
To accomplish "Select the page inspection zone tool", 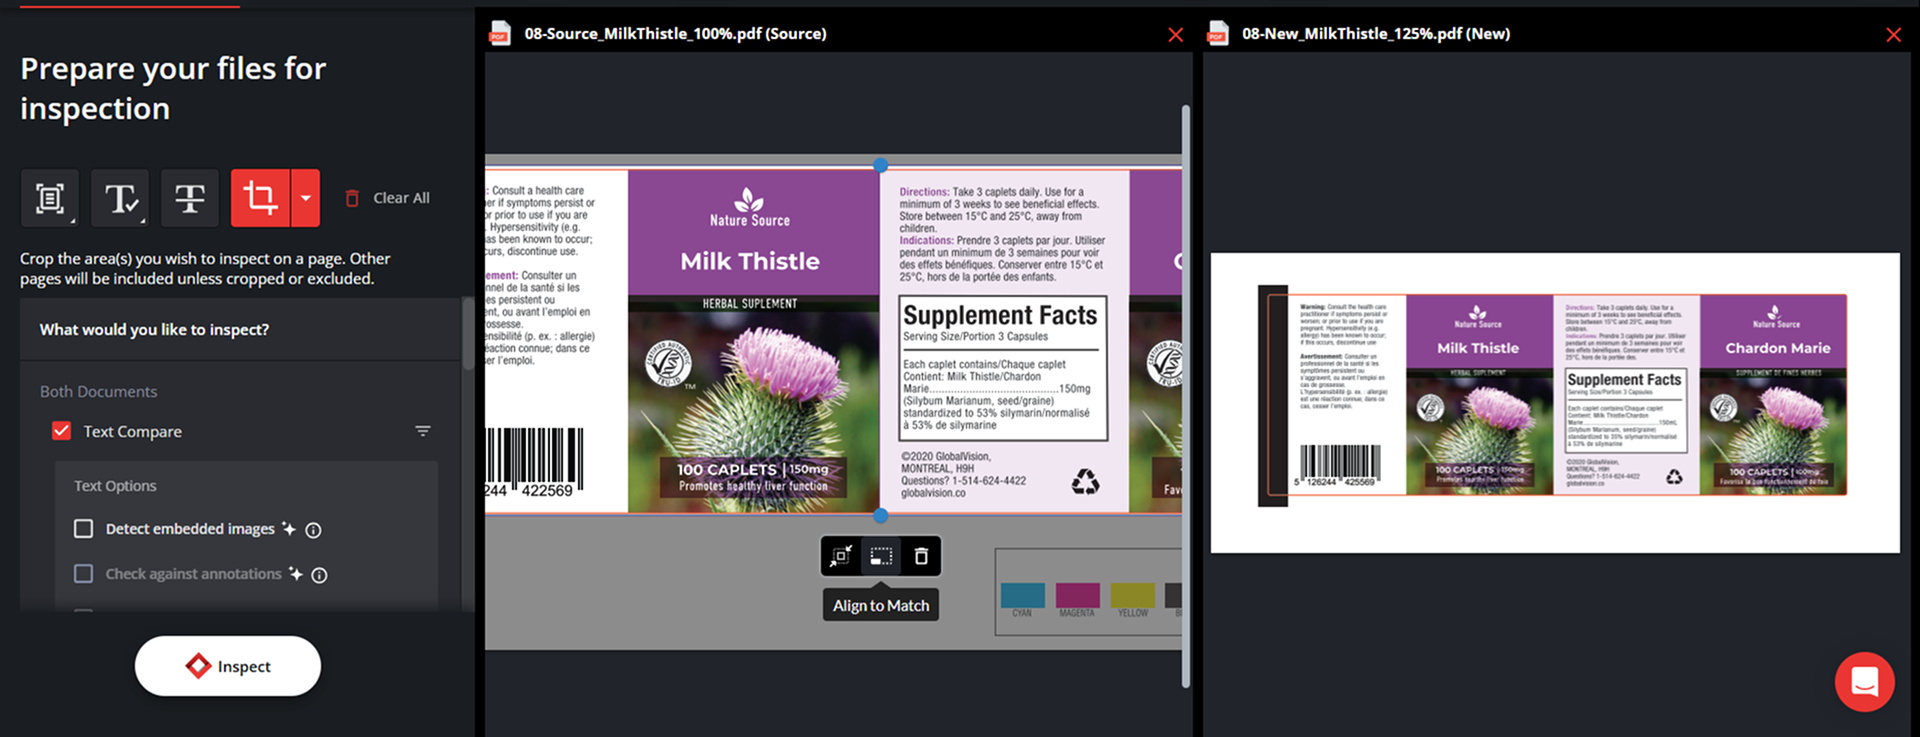I will click(x=50, y=198).
